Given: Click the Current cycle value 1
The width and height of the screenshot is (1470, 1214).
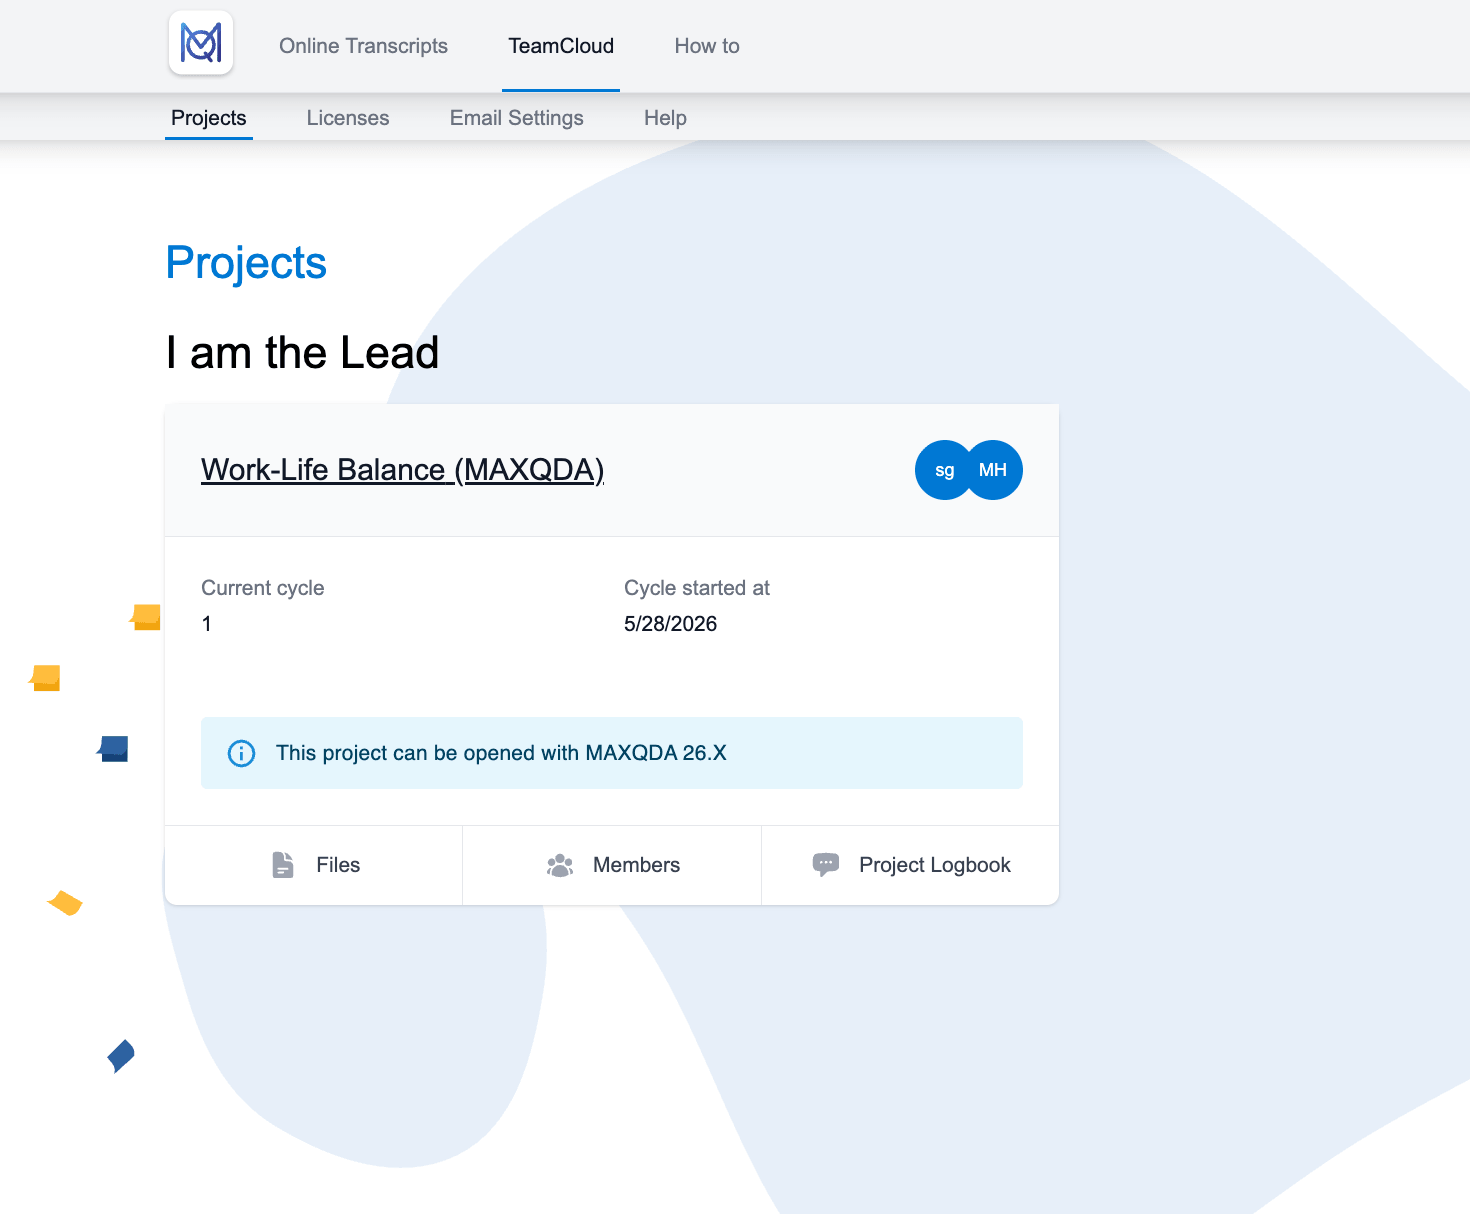Looking at the screenshot, I should pos(207,624).
